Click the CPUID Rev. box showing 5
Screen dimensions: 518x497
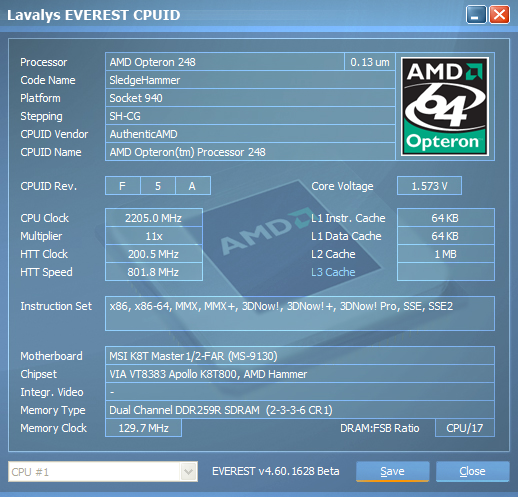tap(158, 186)
